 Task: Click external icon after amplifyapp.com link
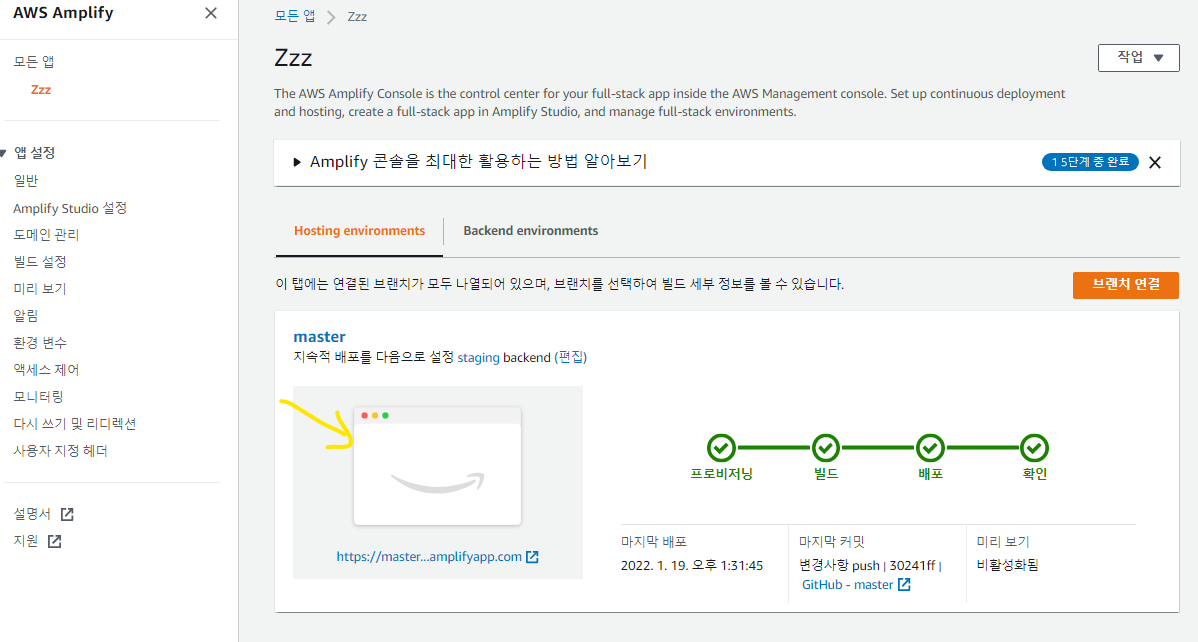click(533, 557)
